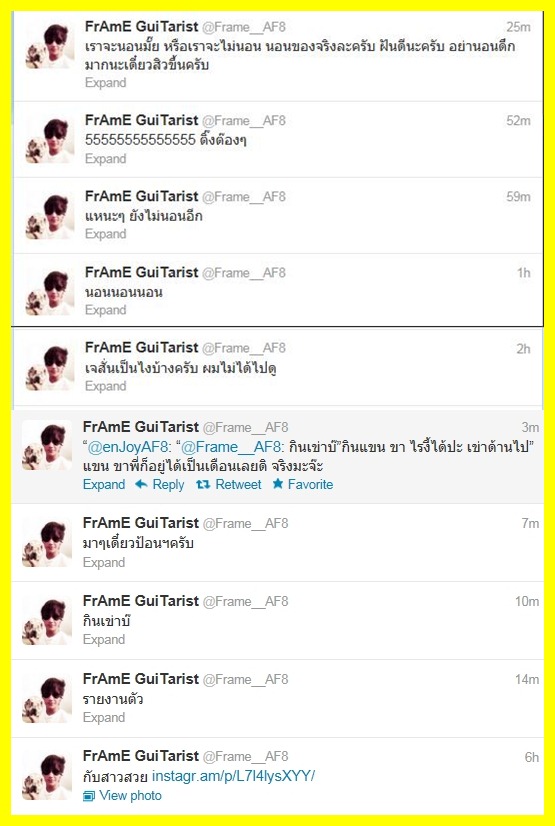Click the Reply arrow icon on the 3m tweet
This screenshot has width=555, height=826.
(x=141, y=484)
